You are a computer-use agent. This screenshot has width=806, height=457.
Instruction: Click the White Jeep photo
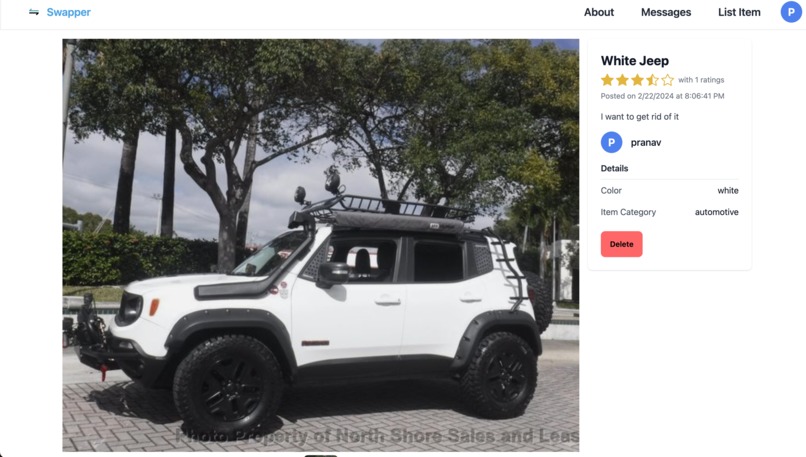click(x=321, y=245)
